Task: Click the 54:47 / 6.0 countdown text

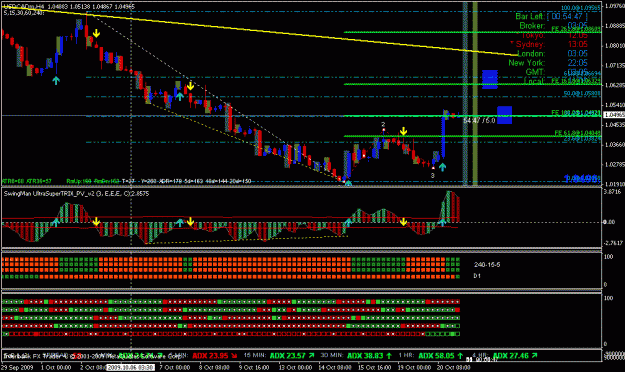Action: click(479, 120)
